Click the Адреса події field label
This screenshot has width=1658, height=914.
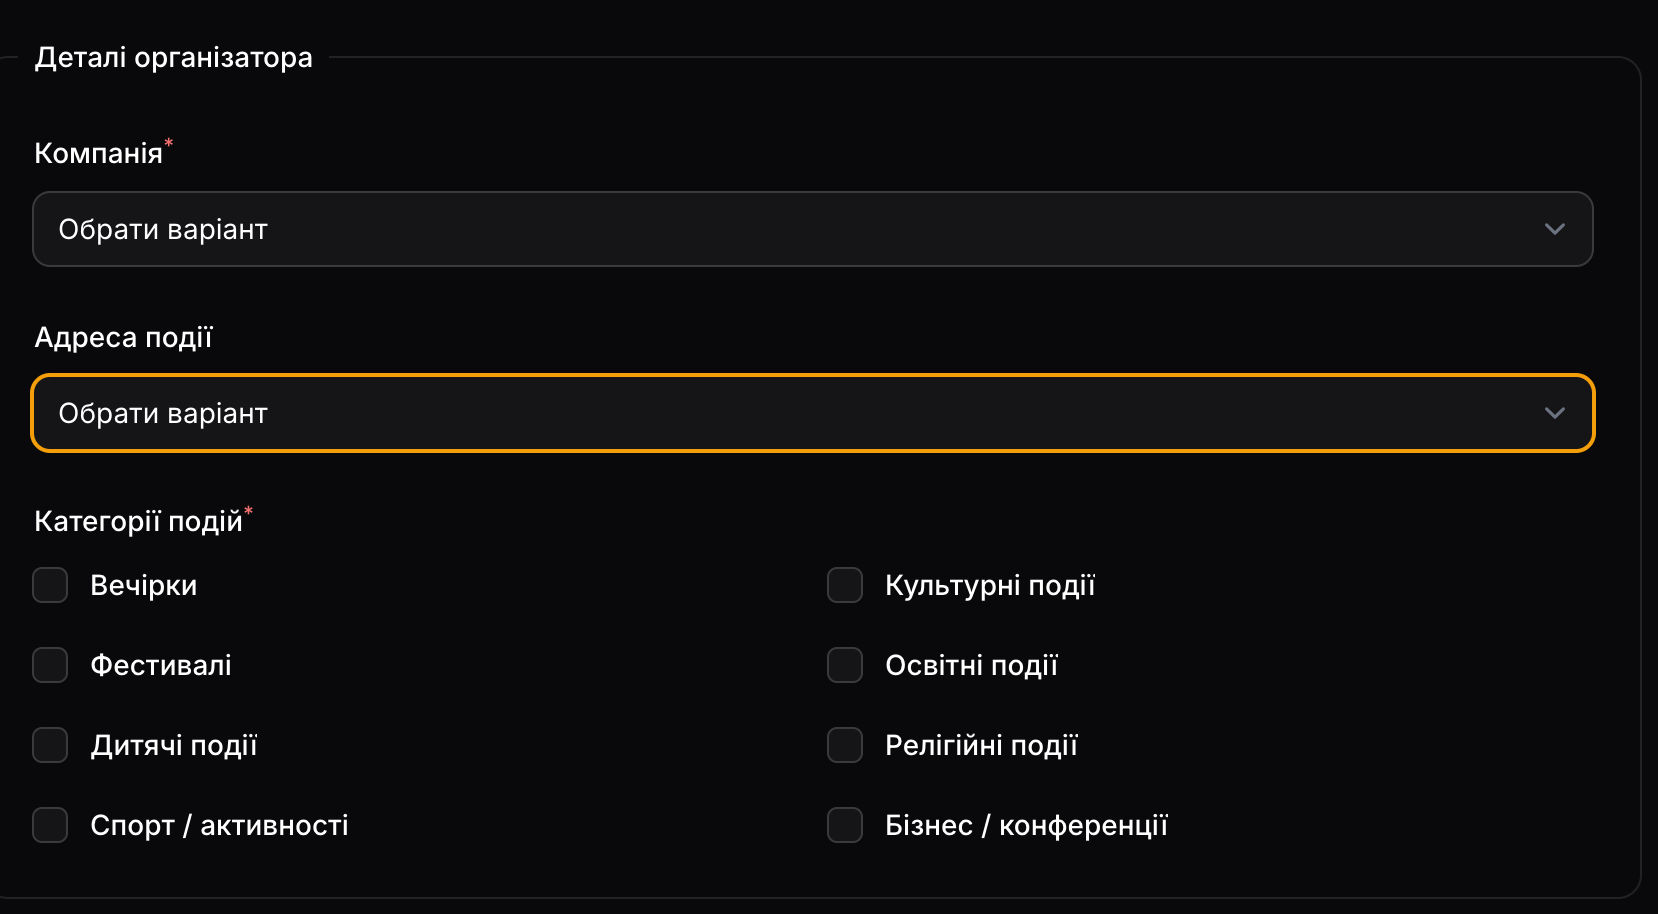coord(123,337)
